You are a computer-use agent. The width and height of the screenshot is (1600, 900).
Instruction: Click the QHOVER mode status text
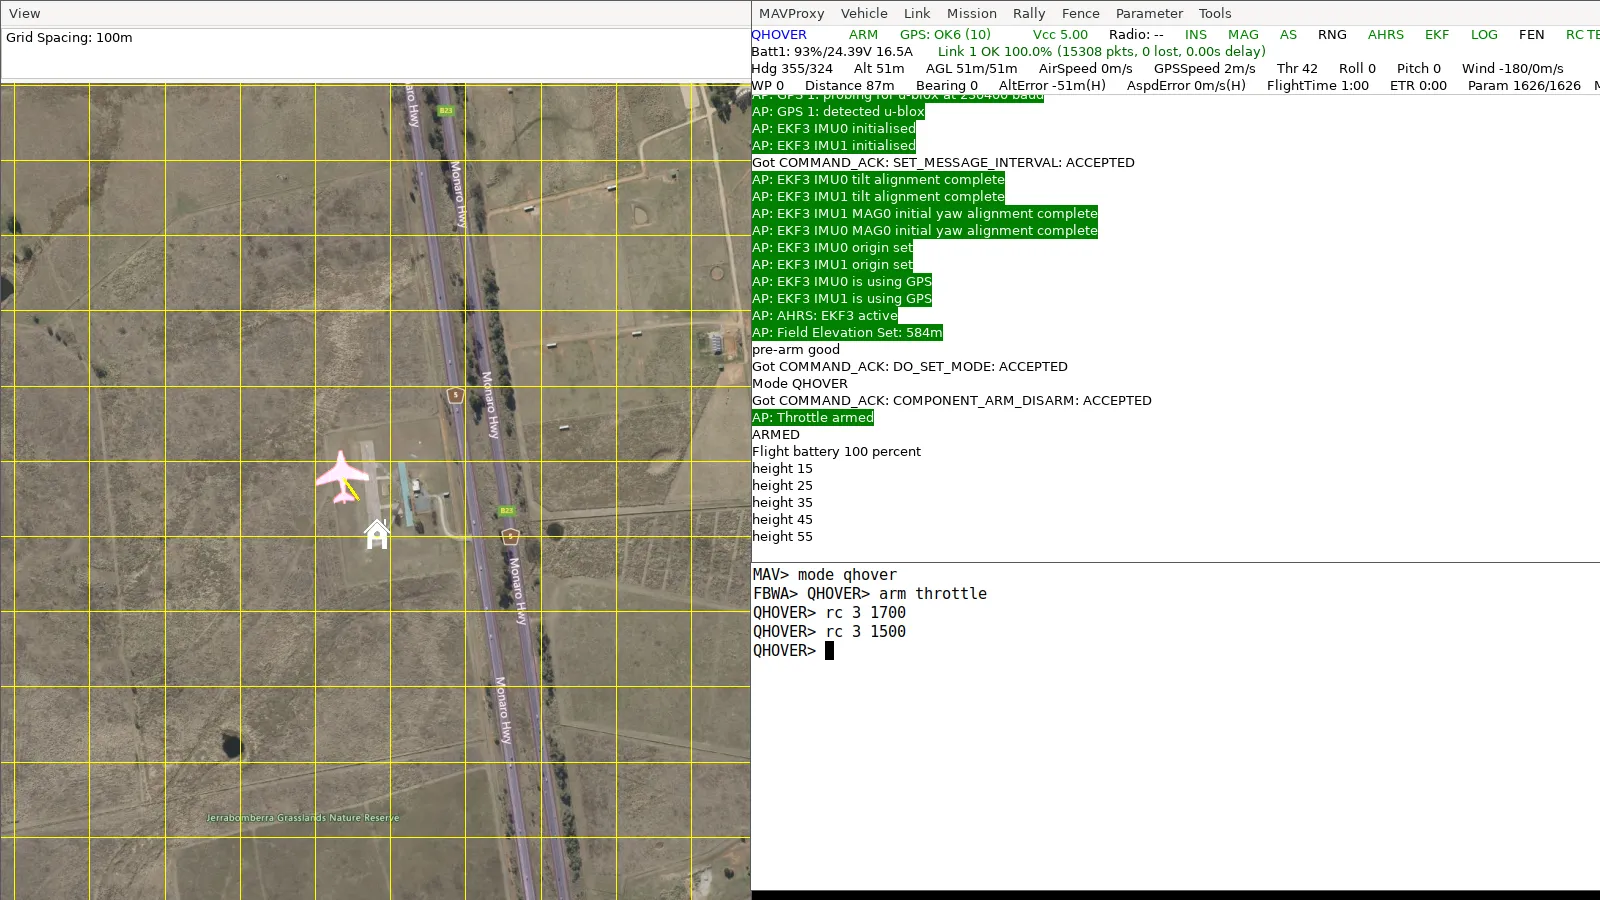(779, 34)
